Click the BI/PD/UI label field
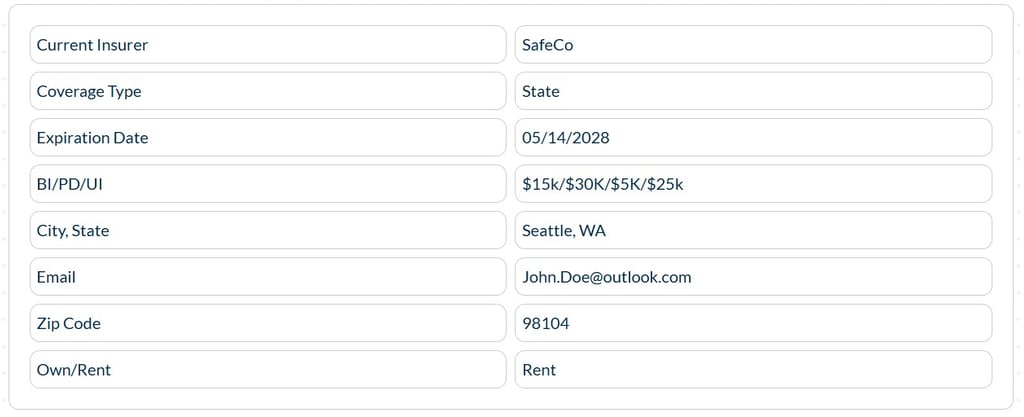The image size is (1024, 417). 267,184
